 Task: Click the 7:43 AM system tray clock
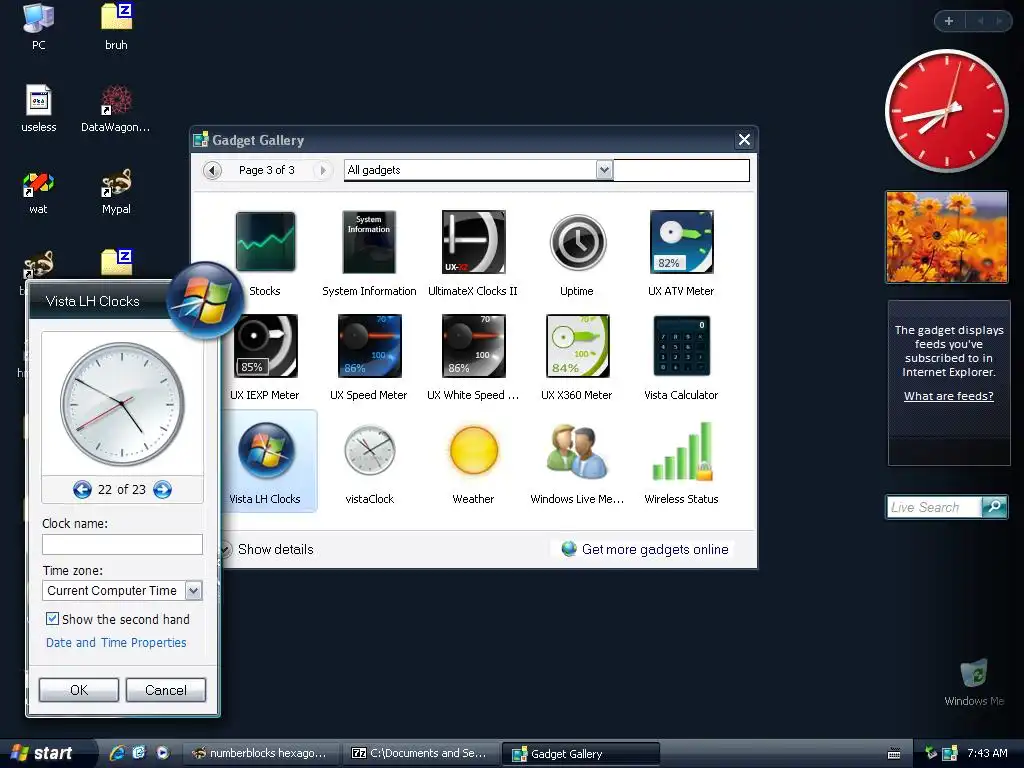(x=987, y=753)
